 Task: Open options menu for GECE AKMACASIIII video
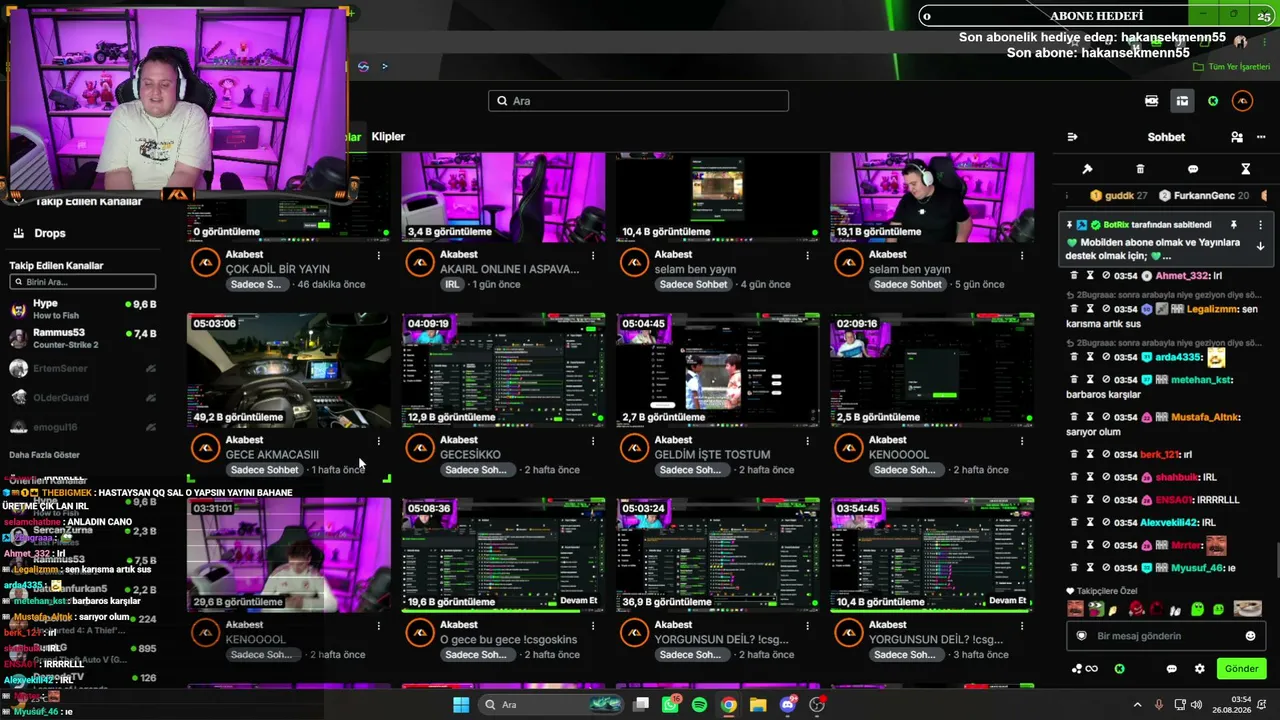click(x=378, y=440)
